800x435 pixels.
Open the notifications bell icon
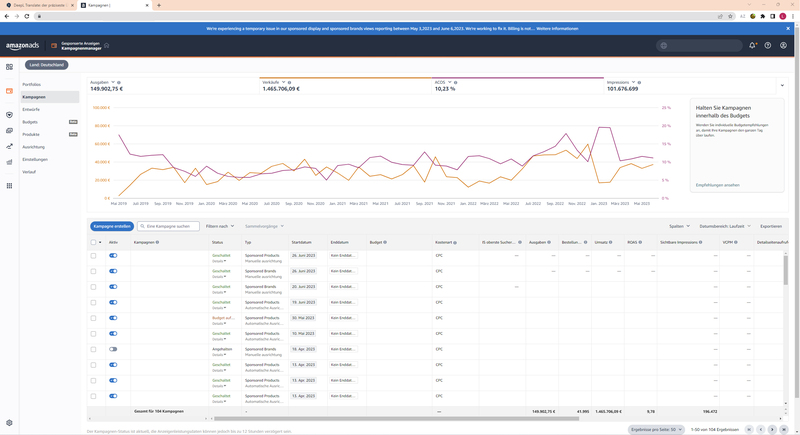752,45
